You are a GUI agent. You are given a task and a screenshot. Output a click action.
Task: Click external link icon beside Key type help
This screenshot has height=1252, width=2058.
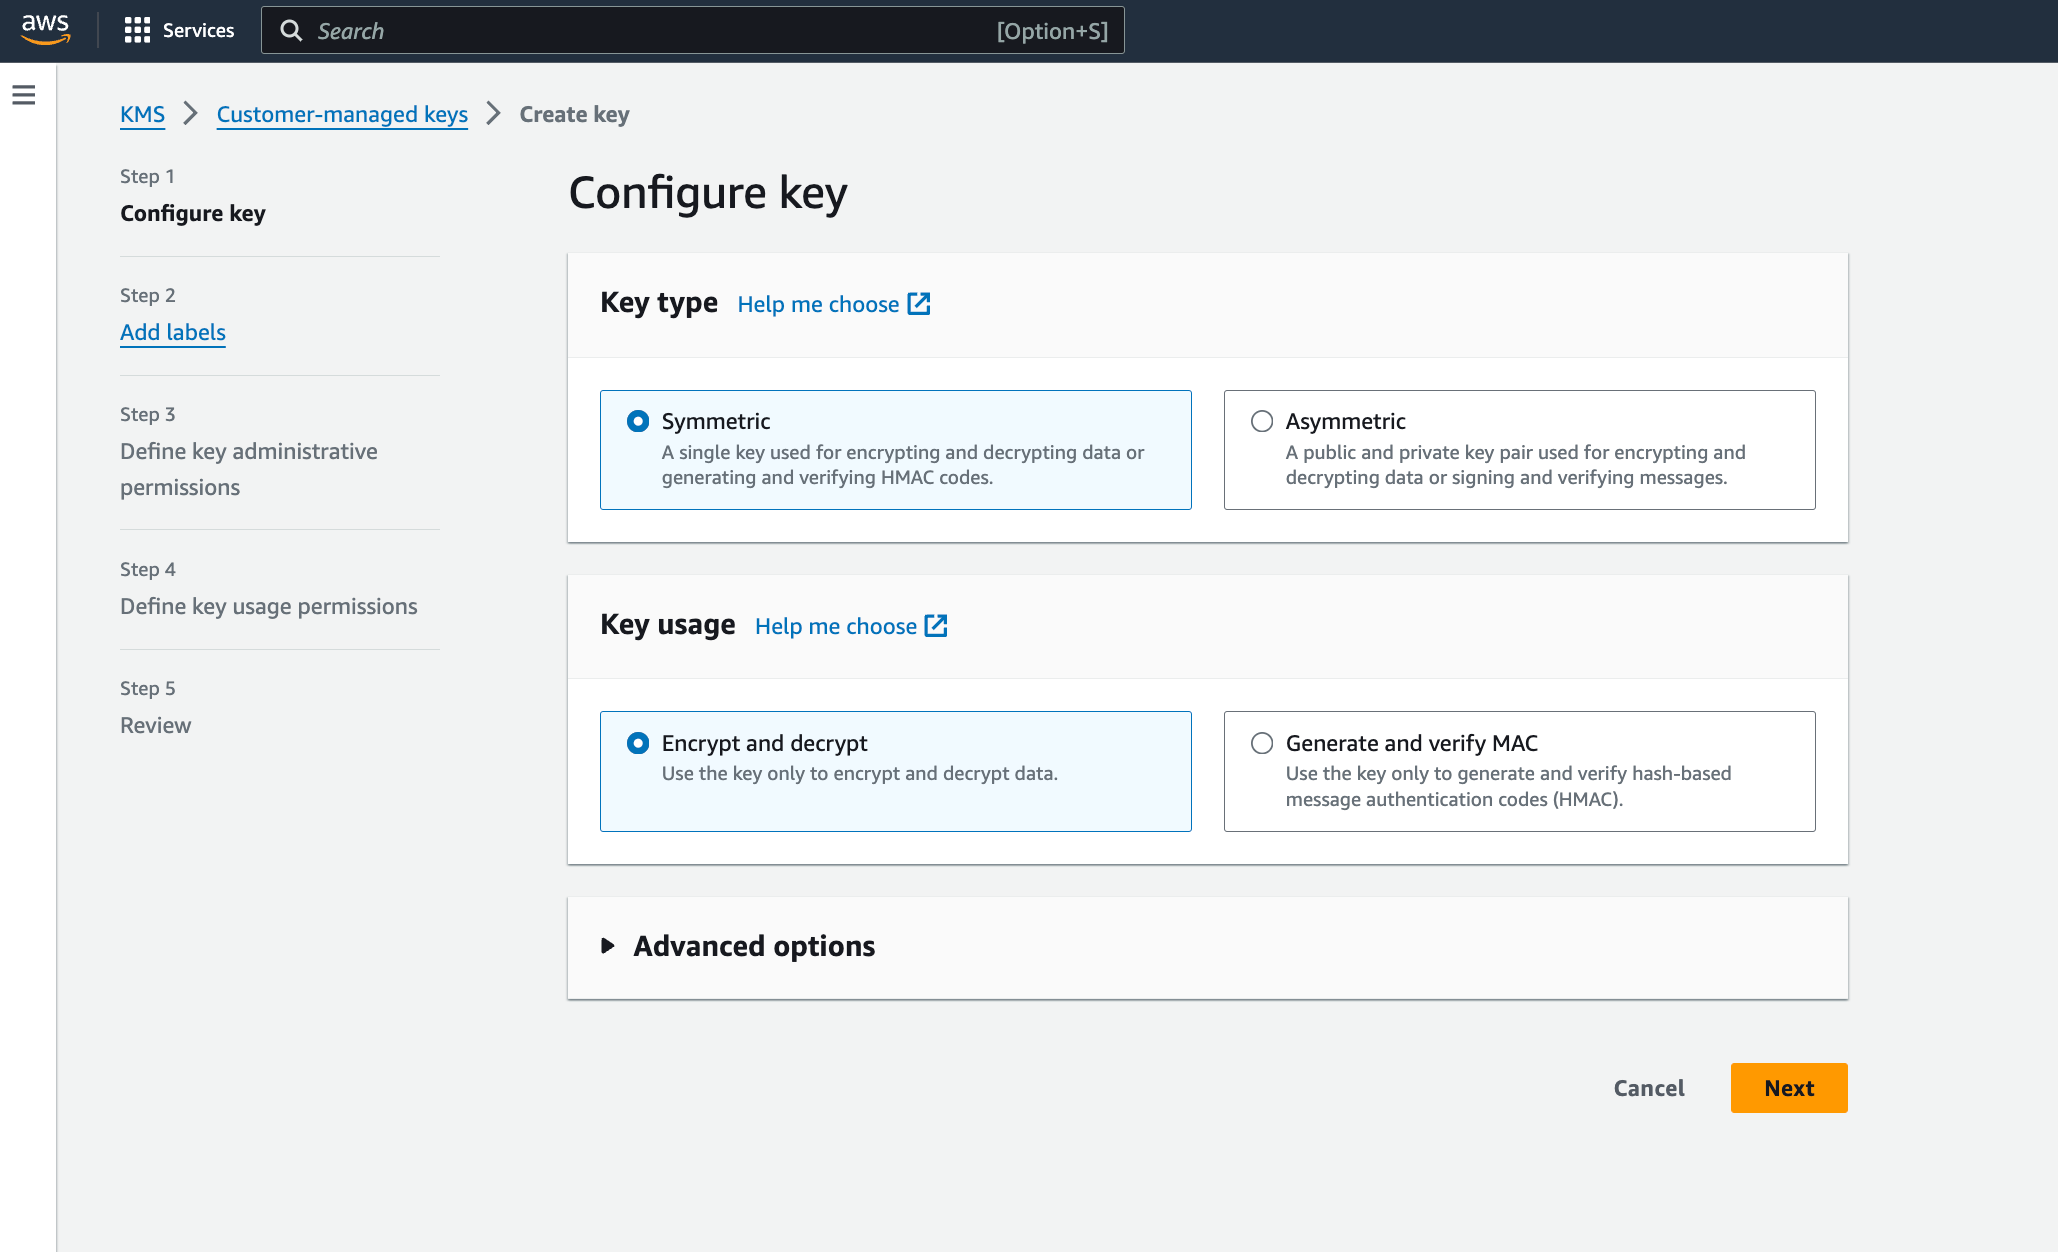[919, 304]
